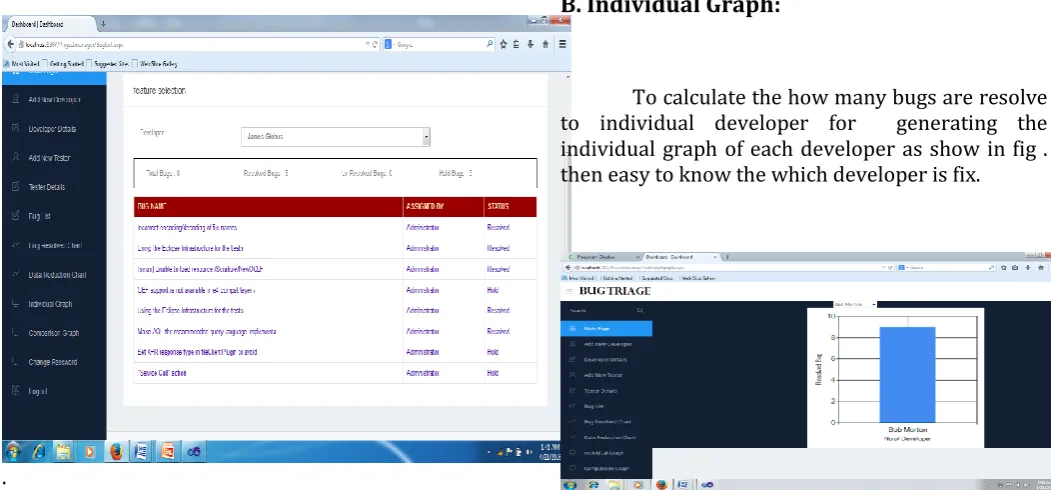Image resolution: width=1051 pixels, height=490 pixels.
Task: Toggle sidebar menu icon beside BUG TRIAGE
Action: [570, 291]
